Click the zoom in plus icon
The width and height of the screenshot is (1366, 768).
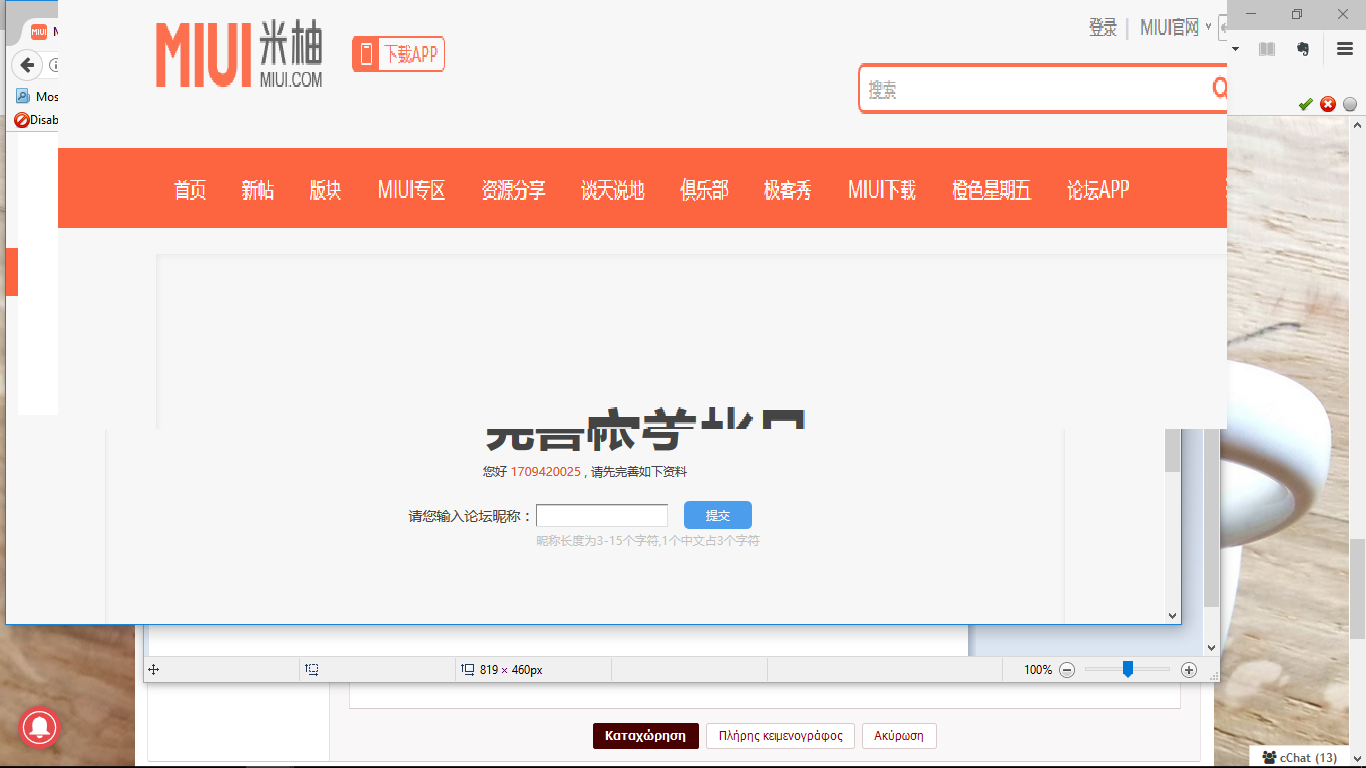point(1189,670)
